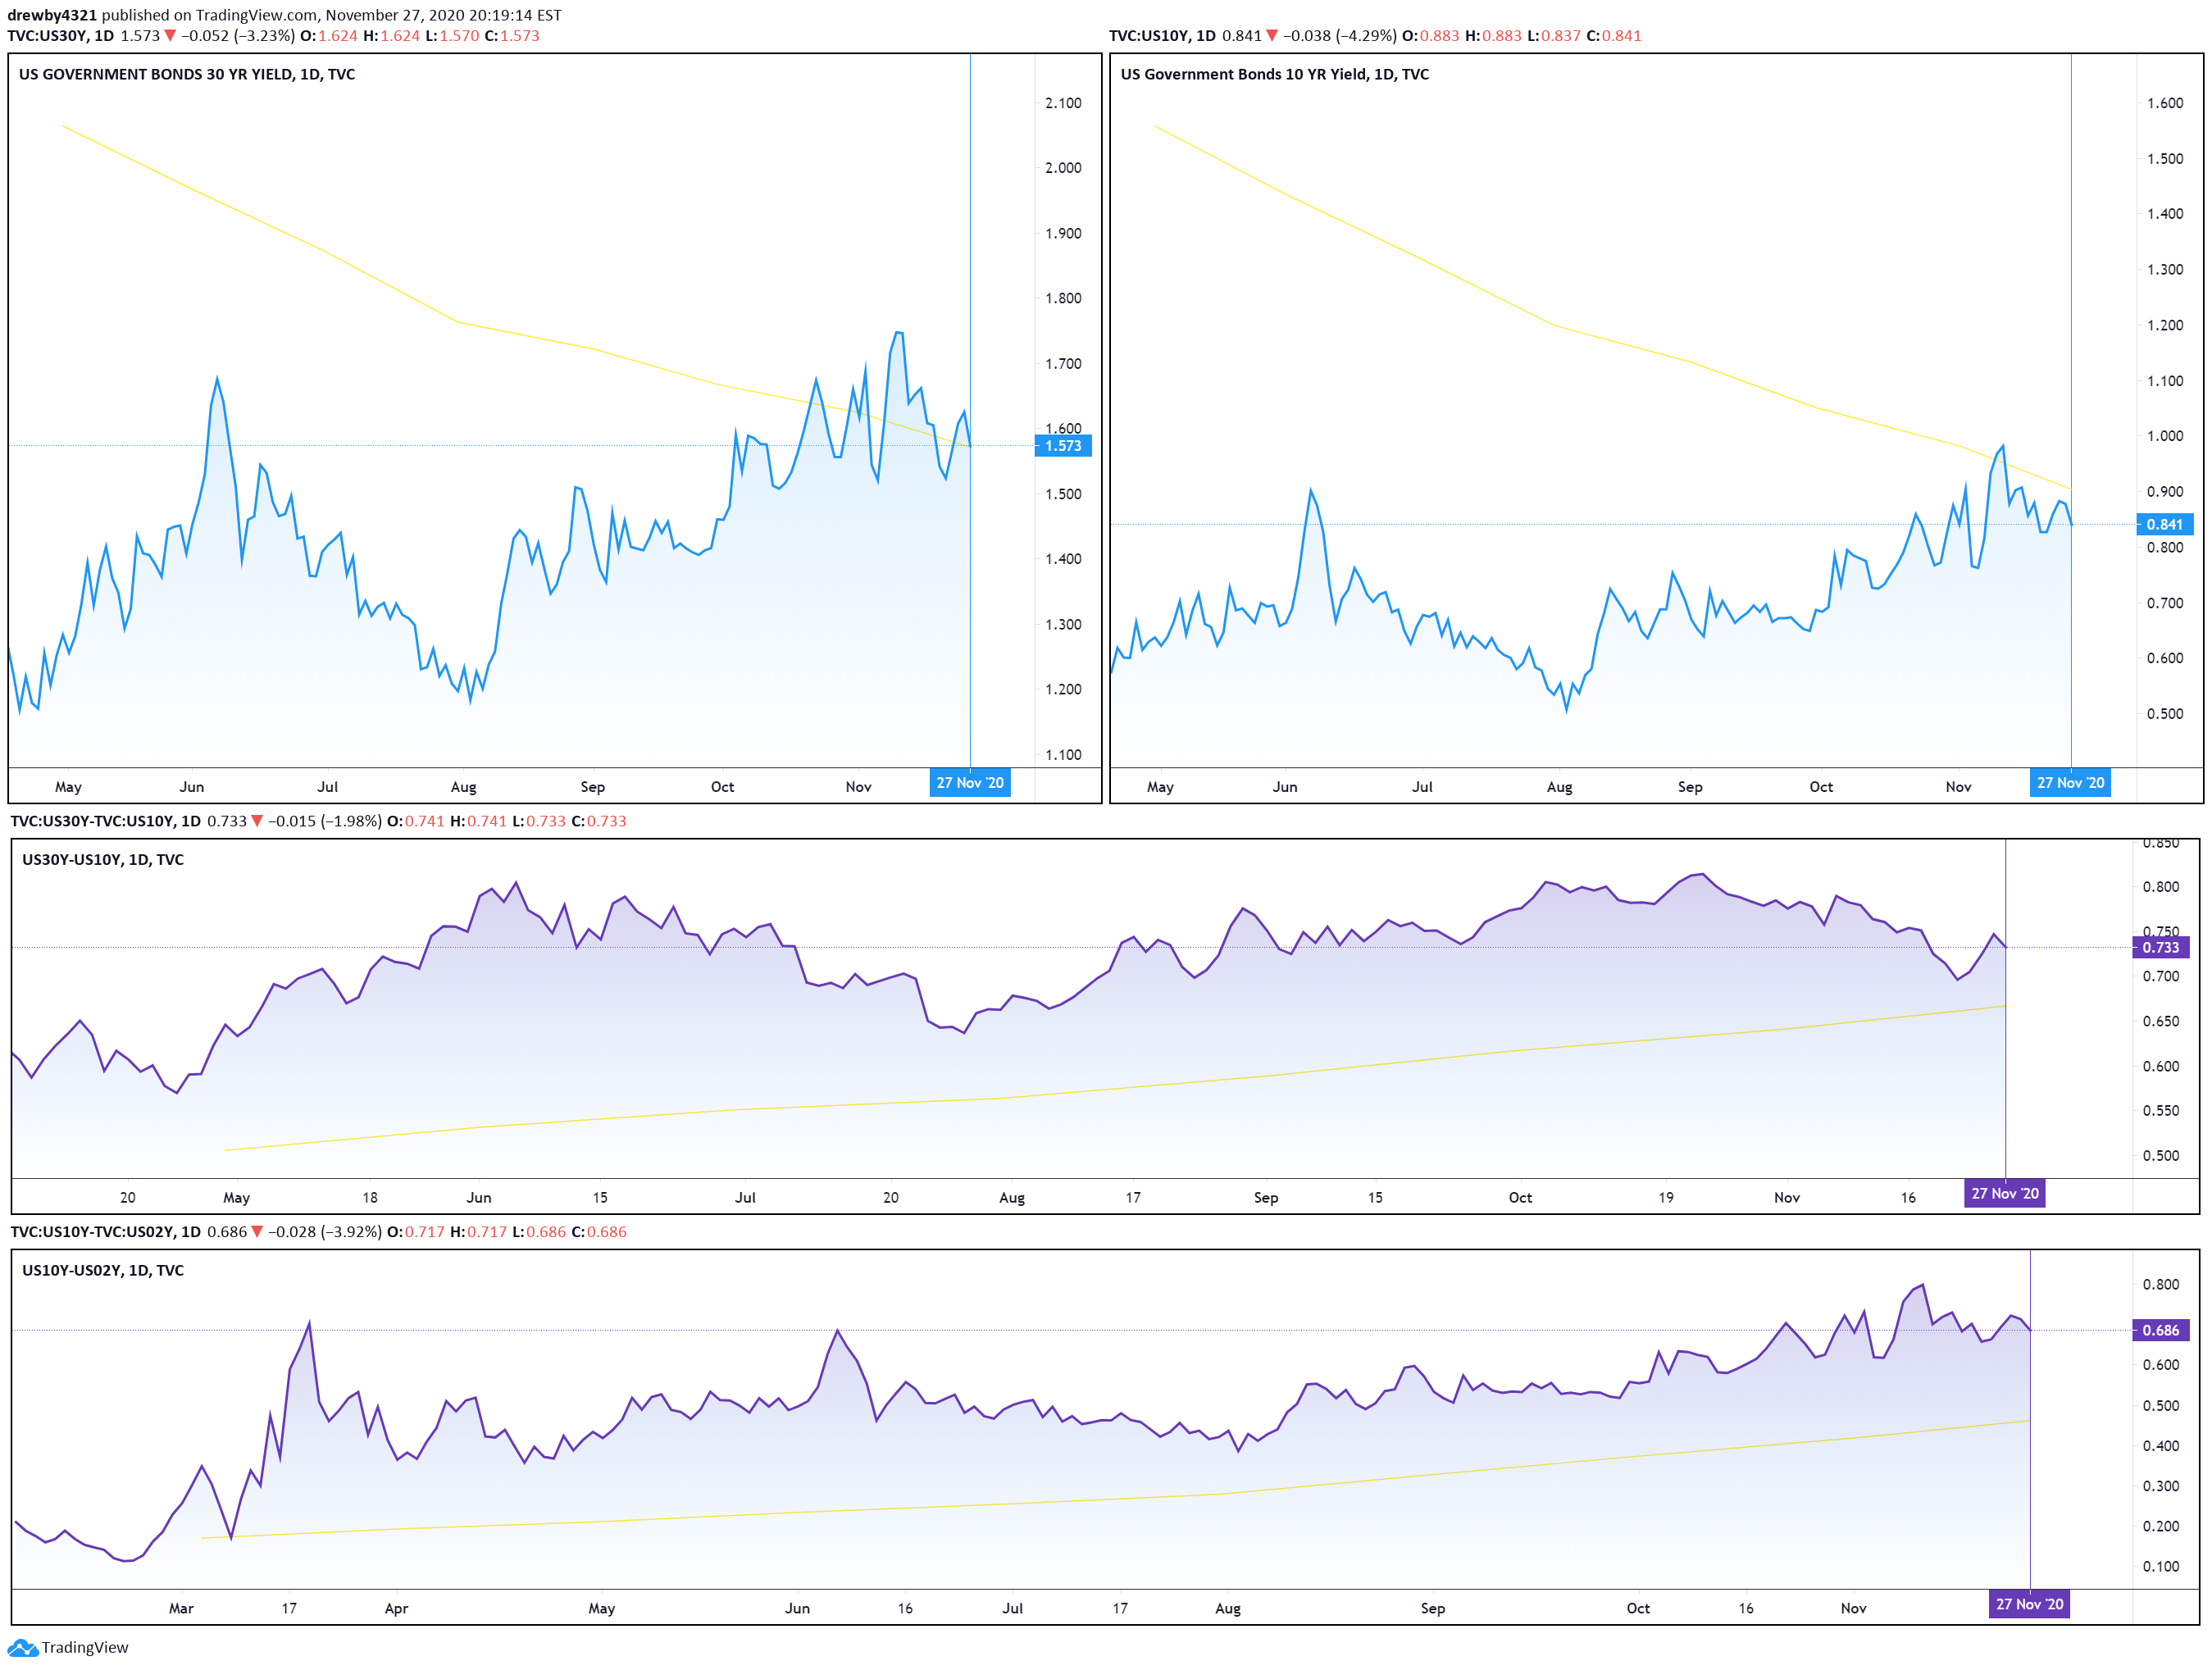This screenshot has width=2212, height=1670.
Task: Click the −0.052 (−3.23%) change value in header
Action: click(238, 36)
